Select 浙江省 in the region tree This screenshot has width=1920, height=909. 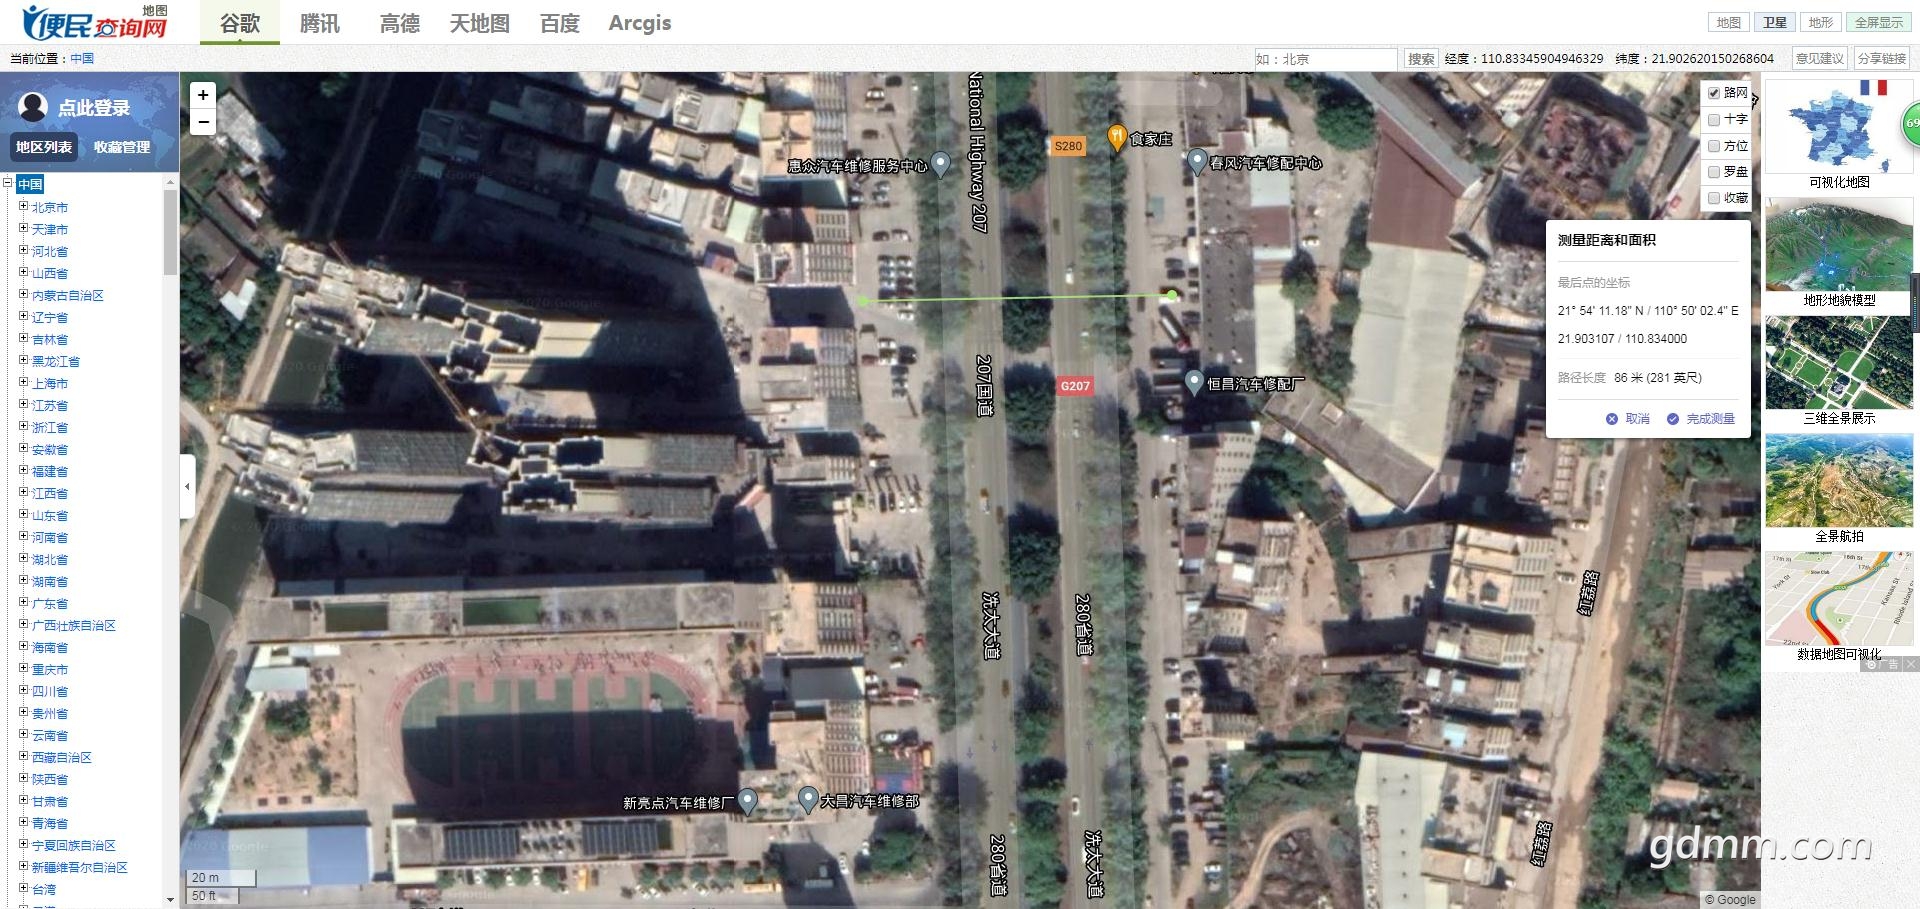point(50,427)
